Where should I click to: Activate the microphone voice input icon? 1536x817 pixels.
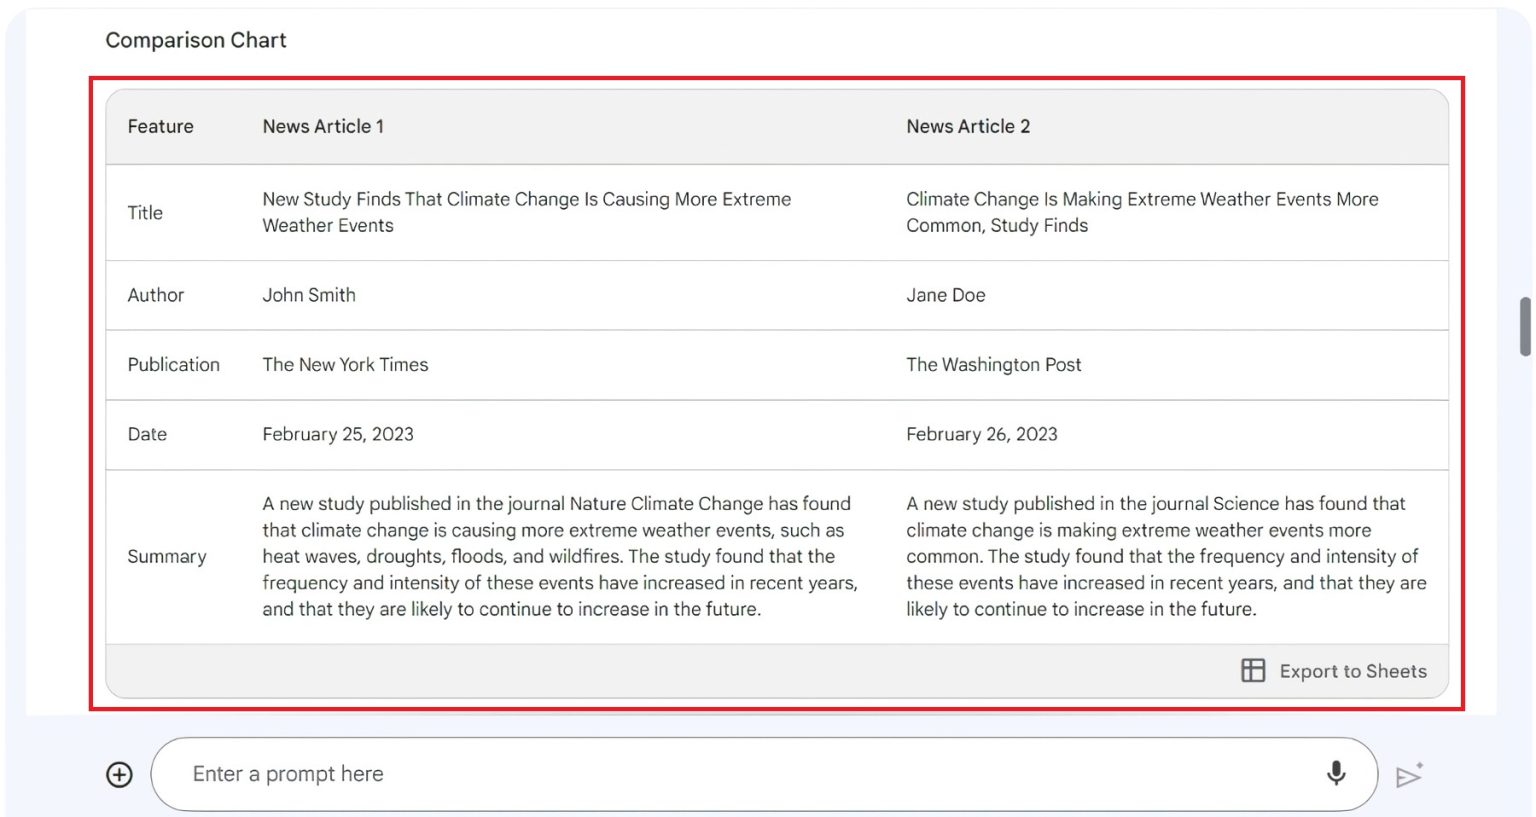(1335, 773)
